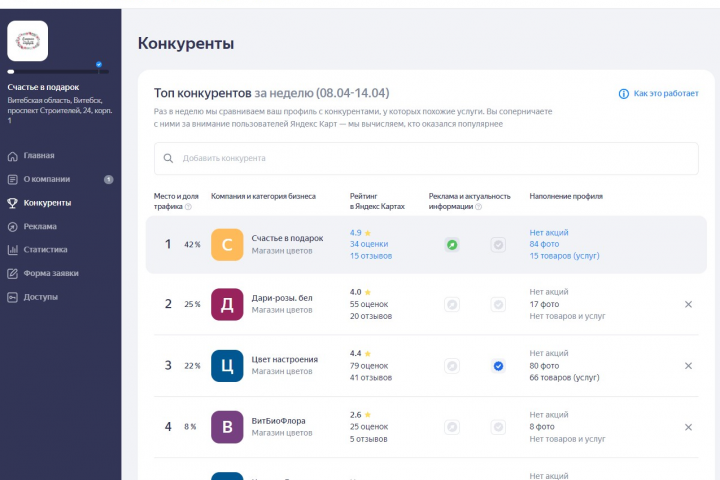Screen dimensions: 720x480
Task: Click 41 отзывов text for Цвет настроения
Action: (371, 378)
